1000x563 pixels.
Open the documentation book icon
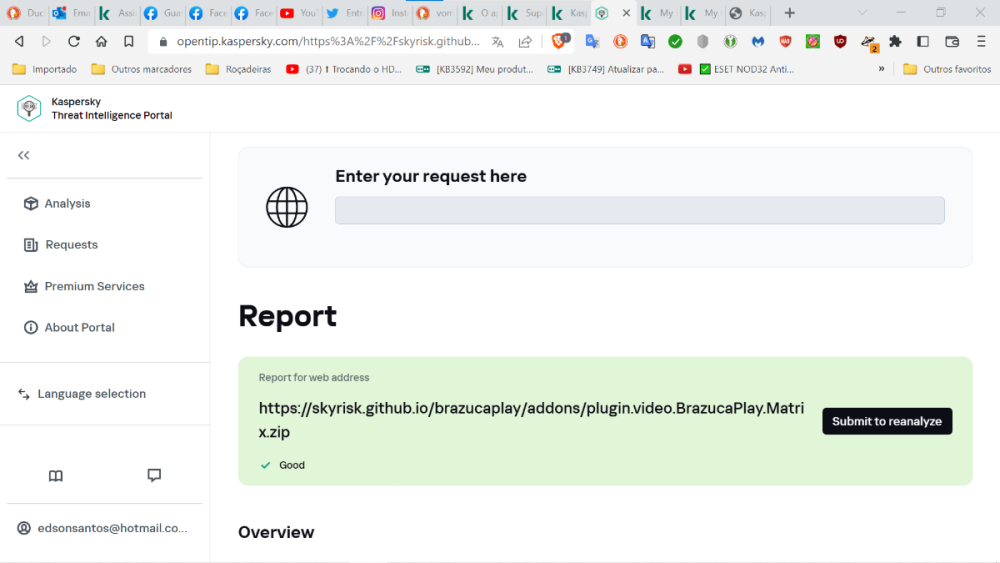(x=55, y=476)
